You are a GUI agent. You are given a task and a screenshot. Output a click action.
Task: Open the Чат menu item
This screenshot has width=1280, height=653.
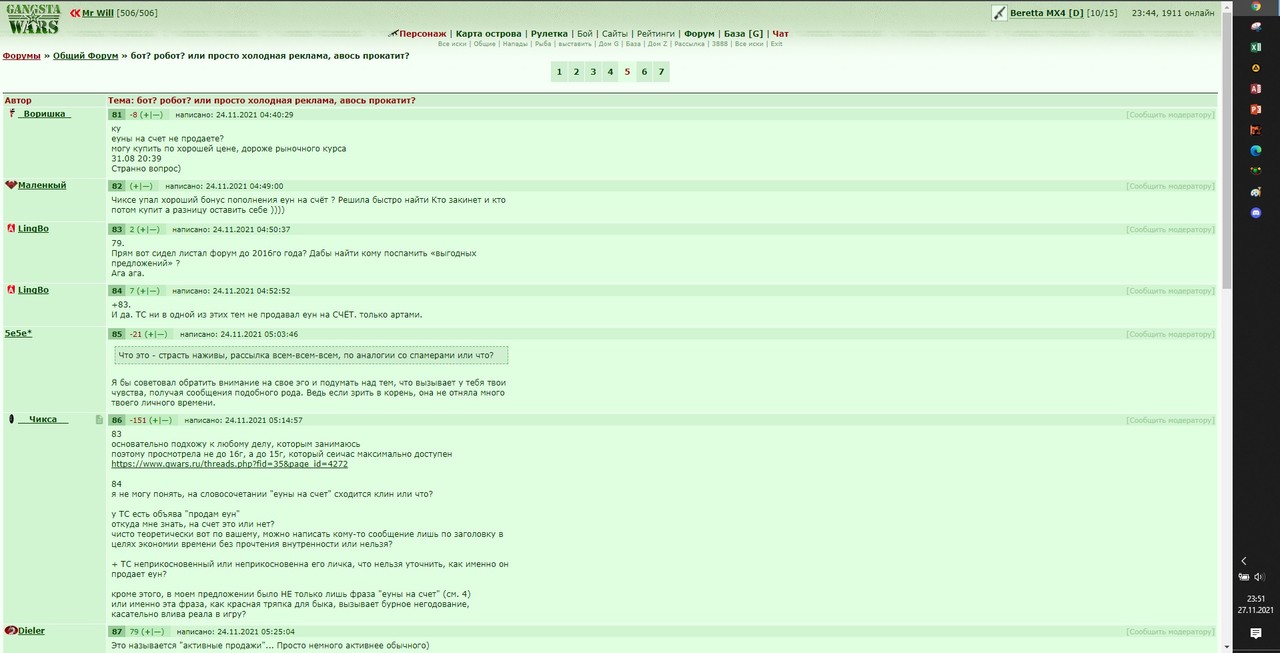[x=780, y=34]
